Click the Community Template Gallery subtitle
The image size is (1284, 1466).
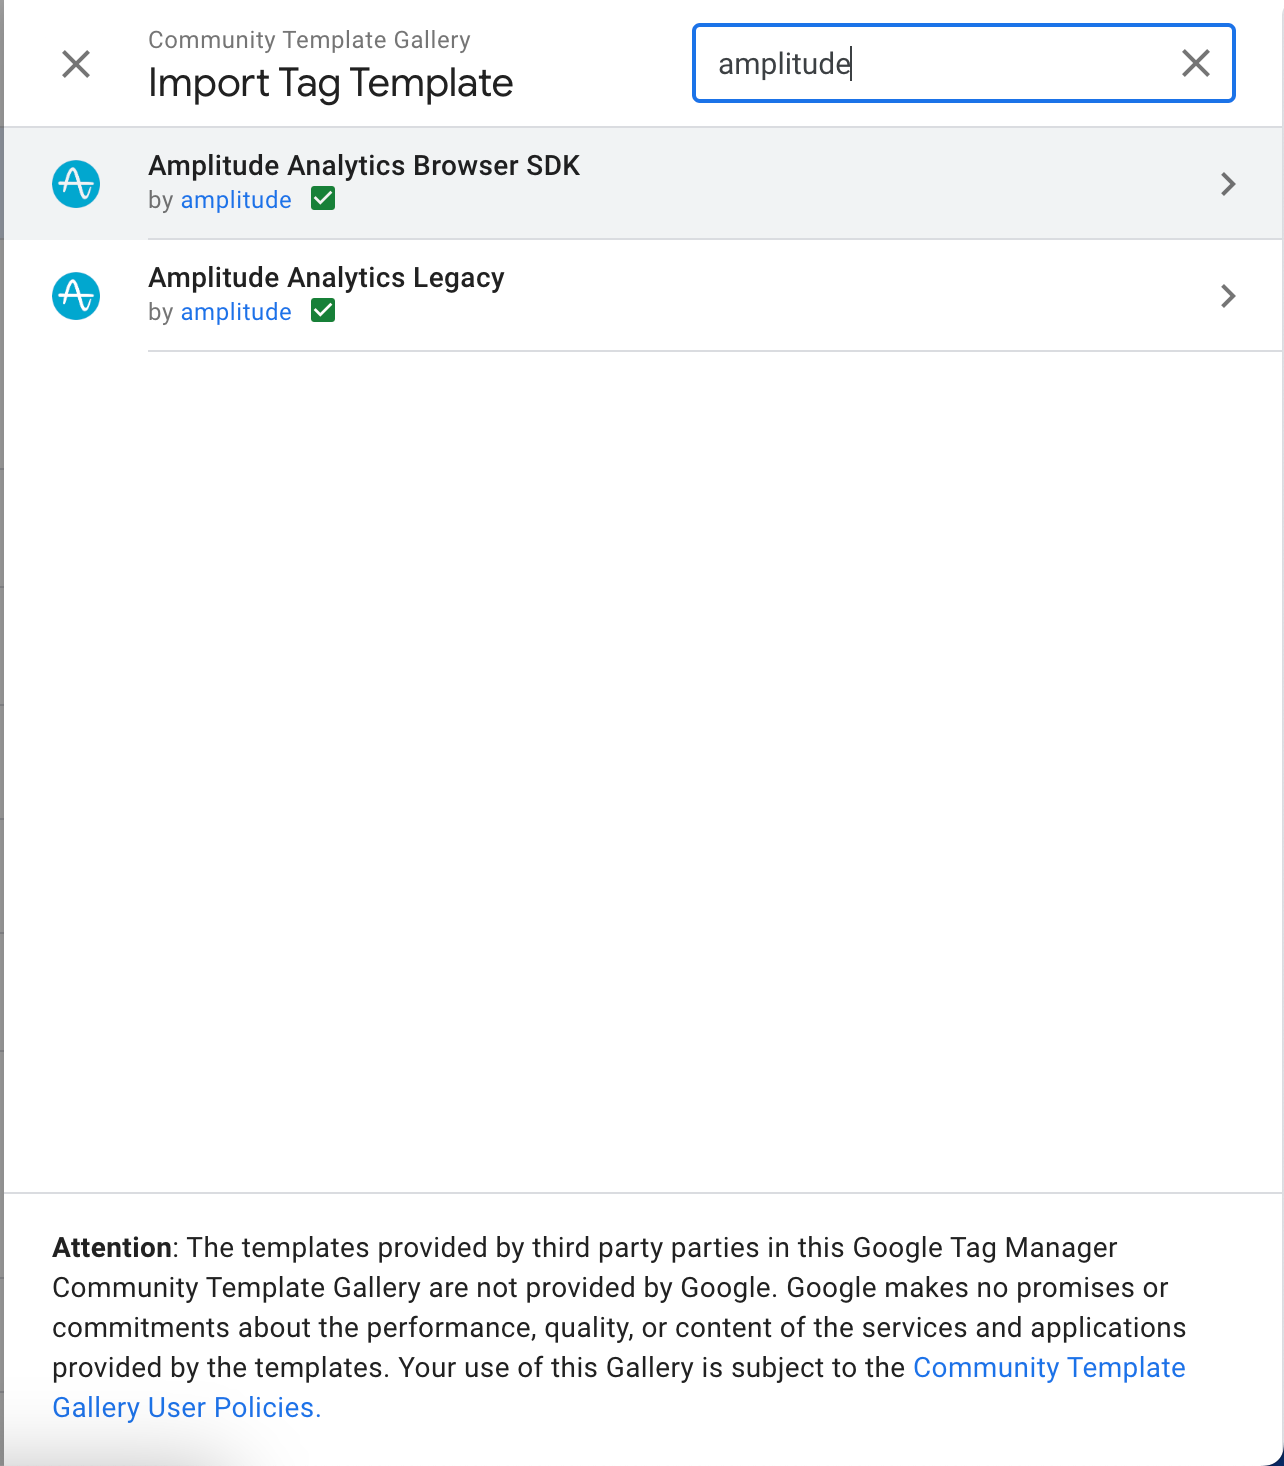click(x=309, y=40)
